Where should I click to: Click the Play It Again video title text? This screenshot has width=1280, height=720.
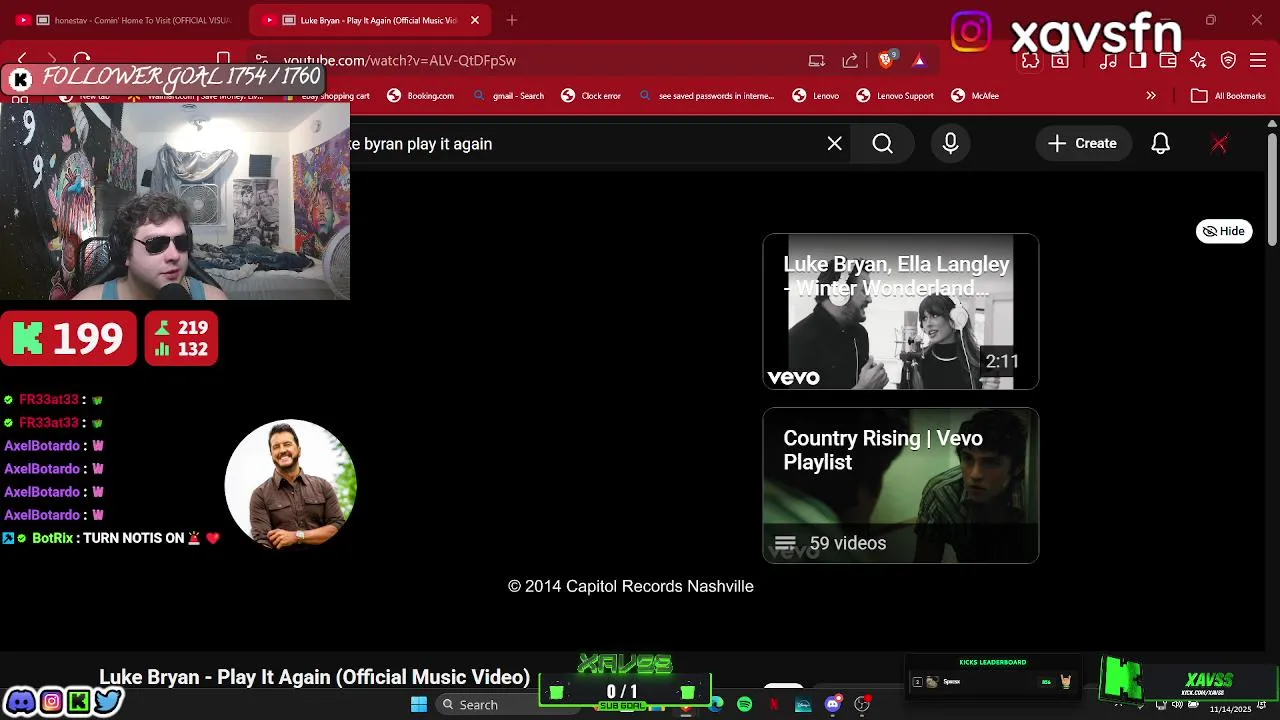point(314,677)
